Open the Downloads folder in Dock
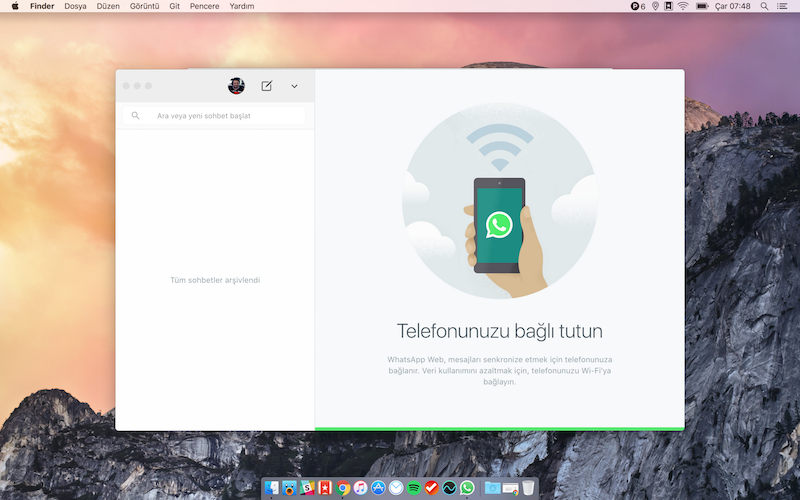 pos(492,488)
